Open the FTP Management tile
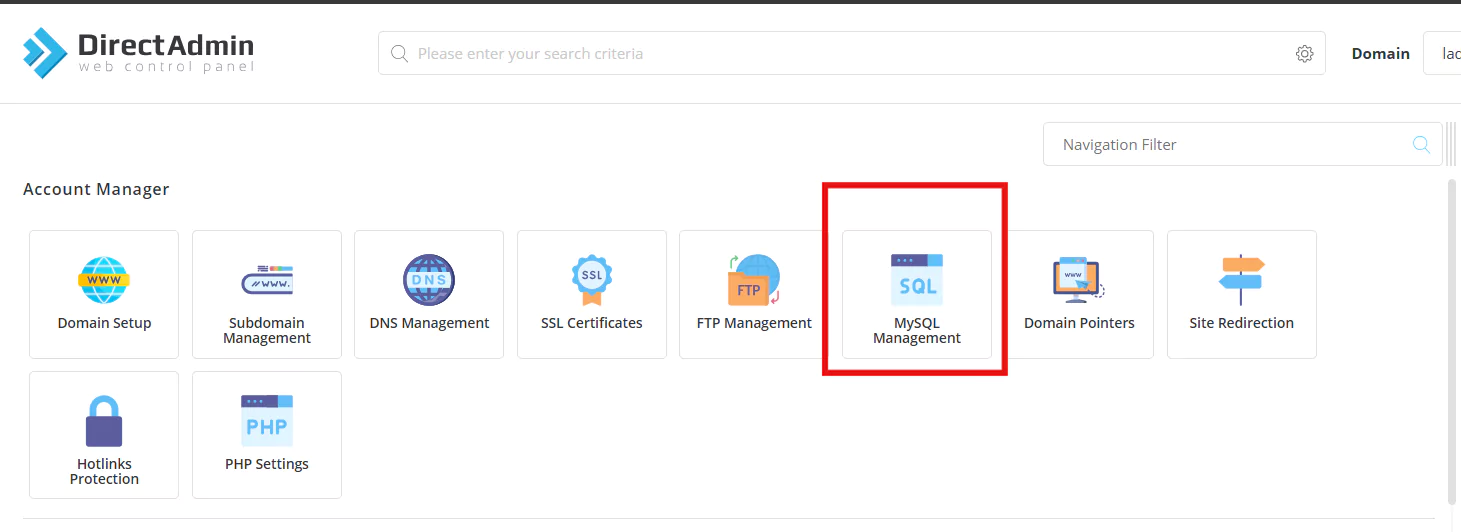The height and width of the screenshot is (532, 1461). [x=754, y=294]
